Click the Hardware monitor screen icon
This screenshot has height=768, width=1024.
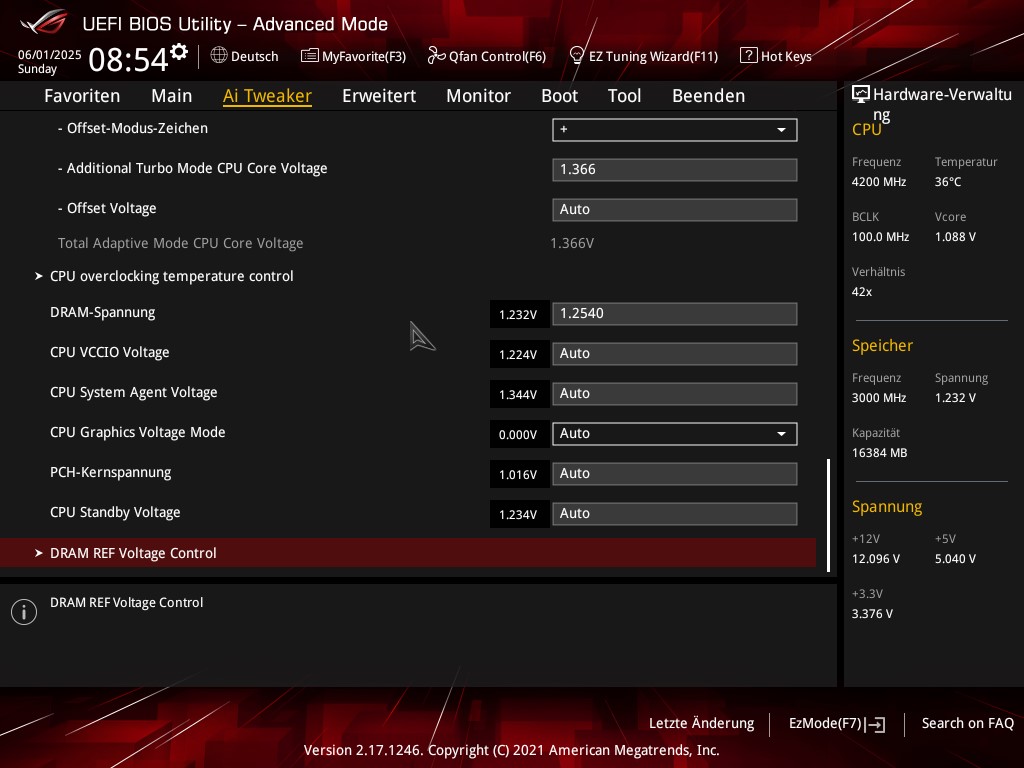pos(860,95)
